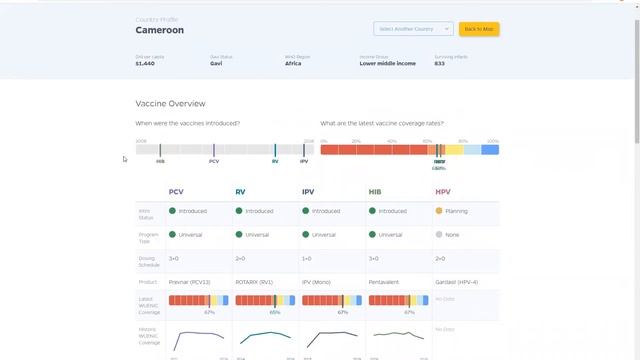
Task: Click the light blue segment of overview coverage bar
Action: click(472, 150)
